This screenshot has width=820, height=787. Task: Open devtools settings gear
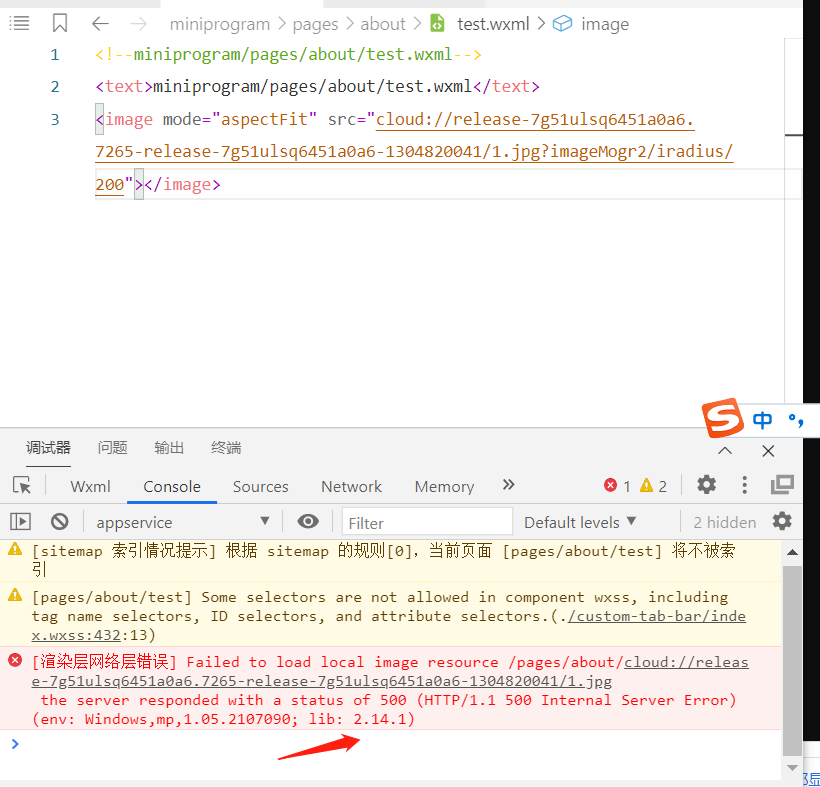click(x=707, y=485)
